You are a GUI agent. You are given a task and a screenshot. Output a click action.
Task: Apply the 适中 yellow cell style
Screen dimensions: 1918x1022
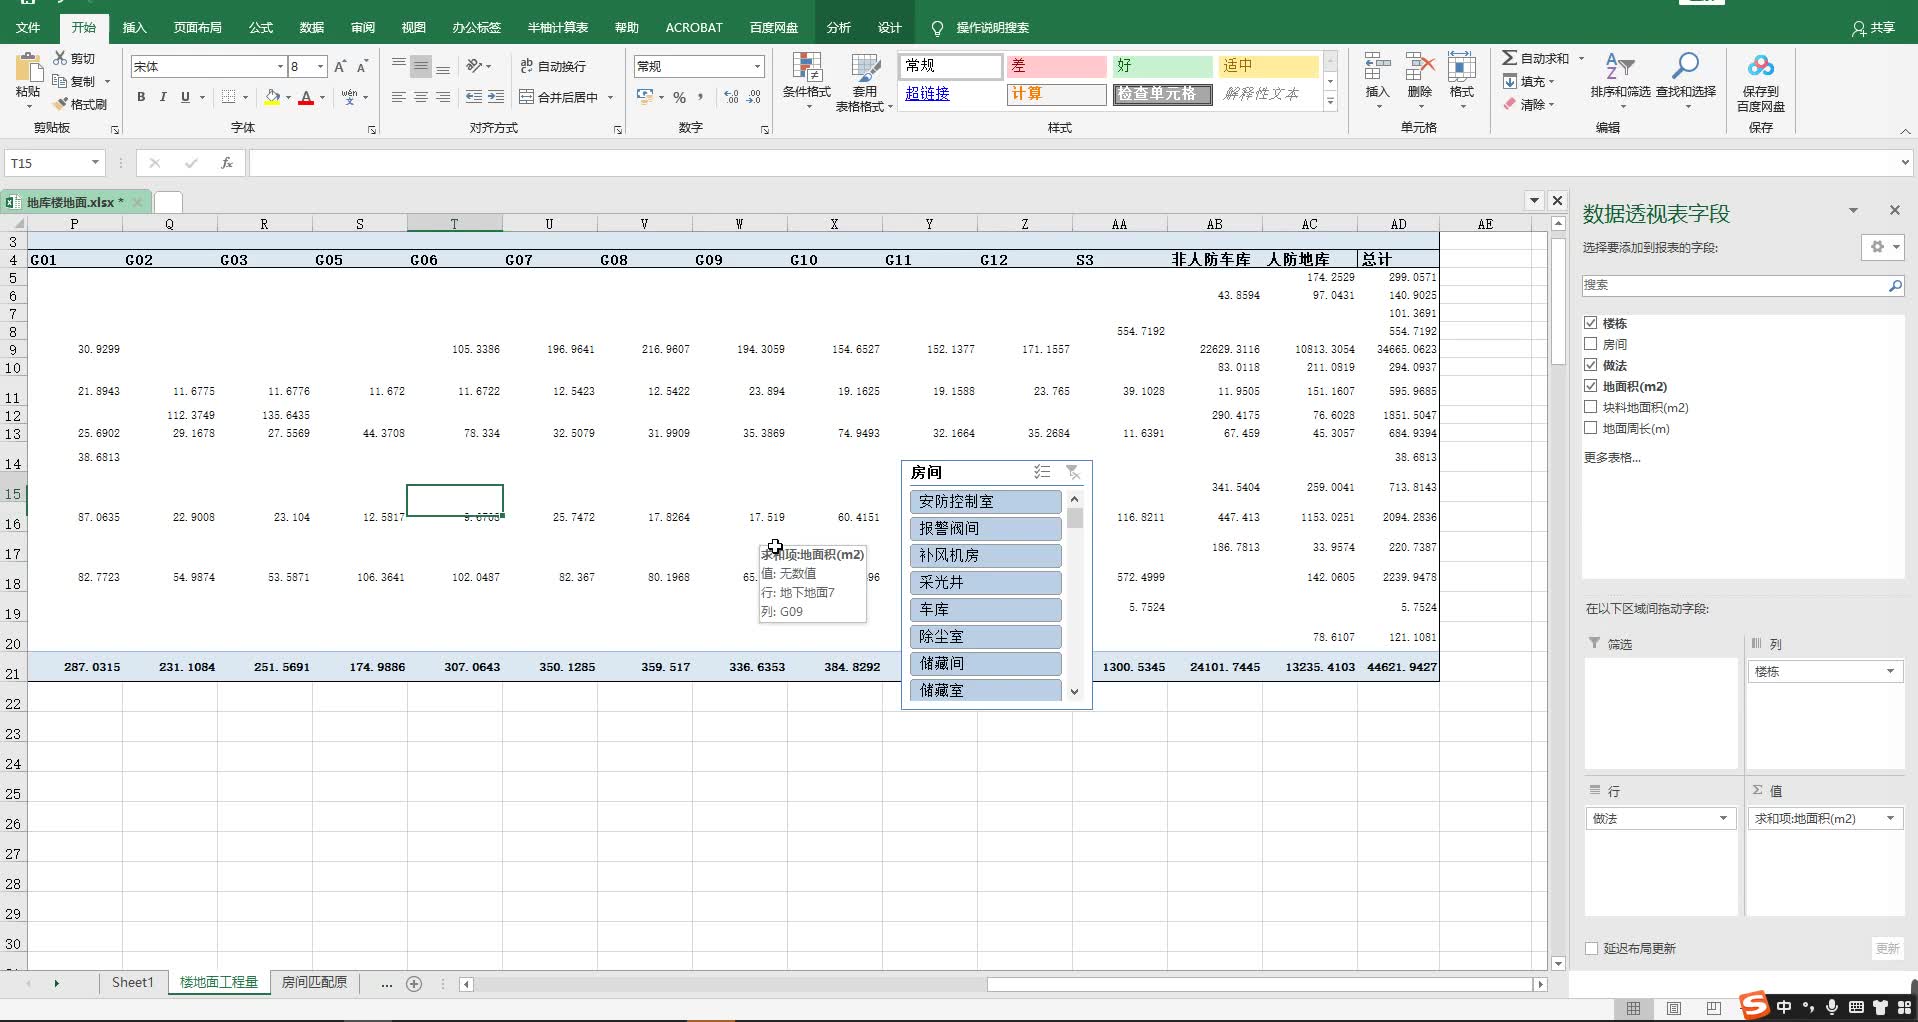click(x=1268, y=65)
